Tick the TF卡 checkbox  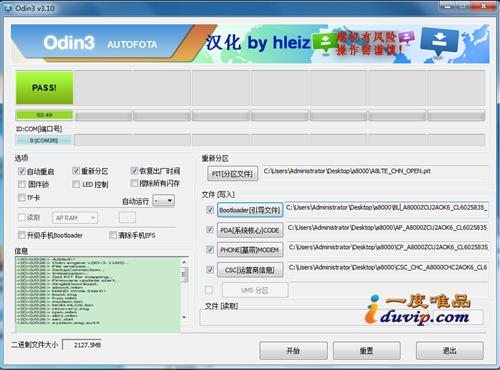(x=22, y=197)
